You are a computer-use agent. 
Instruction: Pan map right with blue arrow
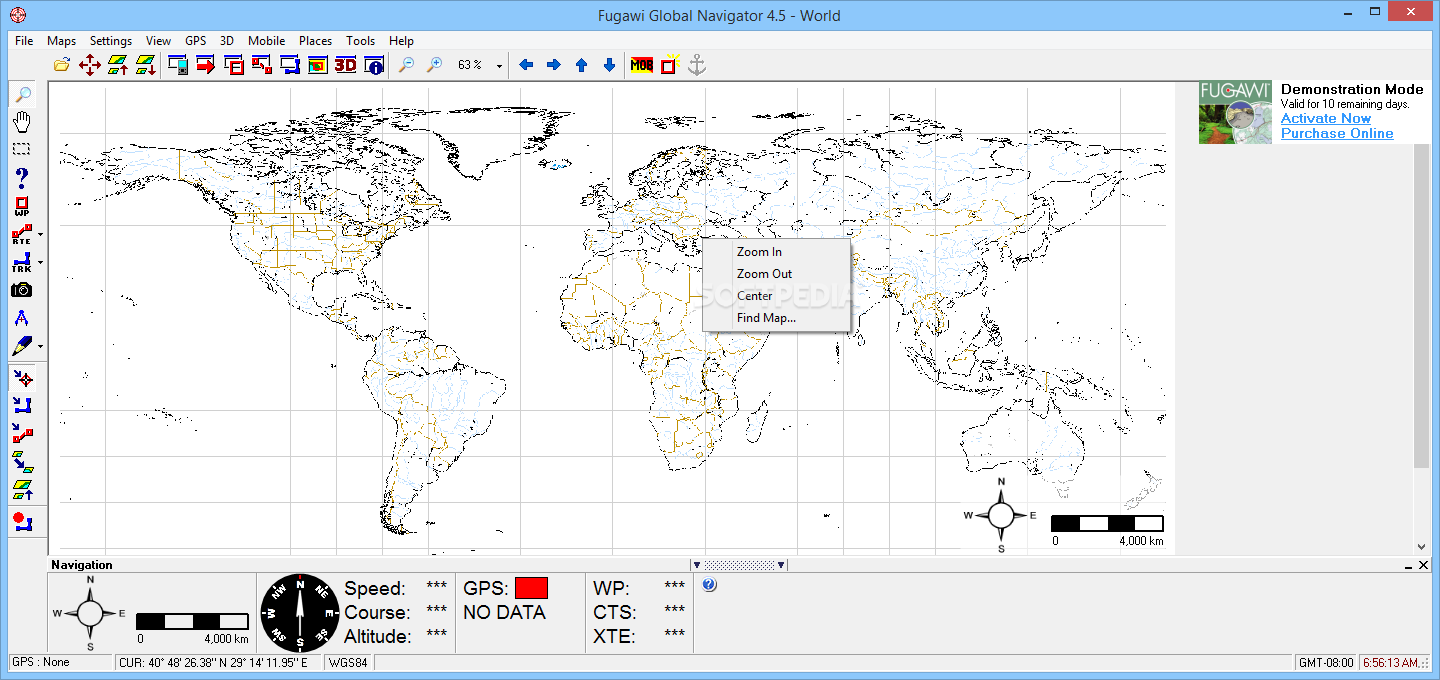pos(553,65)
